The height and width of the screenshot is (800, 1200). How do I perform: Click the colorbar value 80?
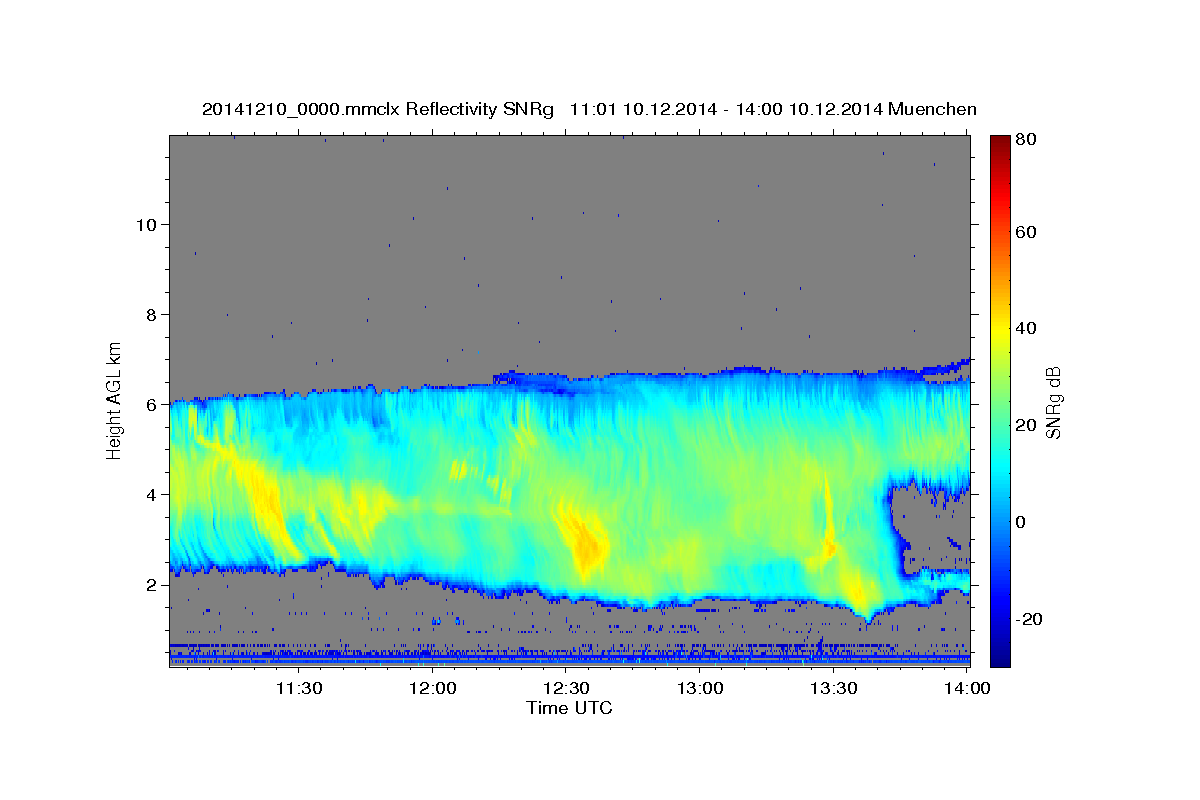(1024, 140)
